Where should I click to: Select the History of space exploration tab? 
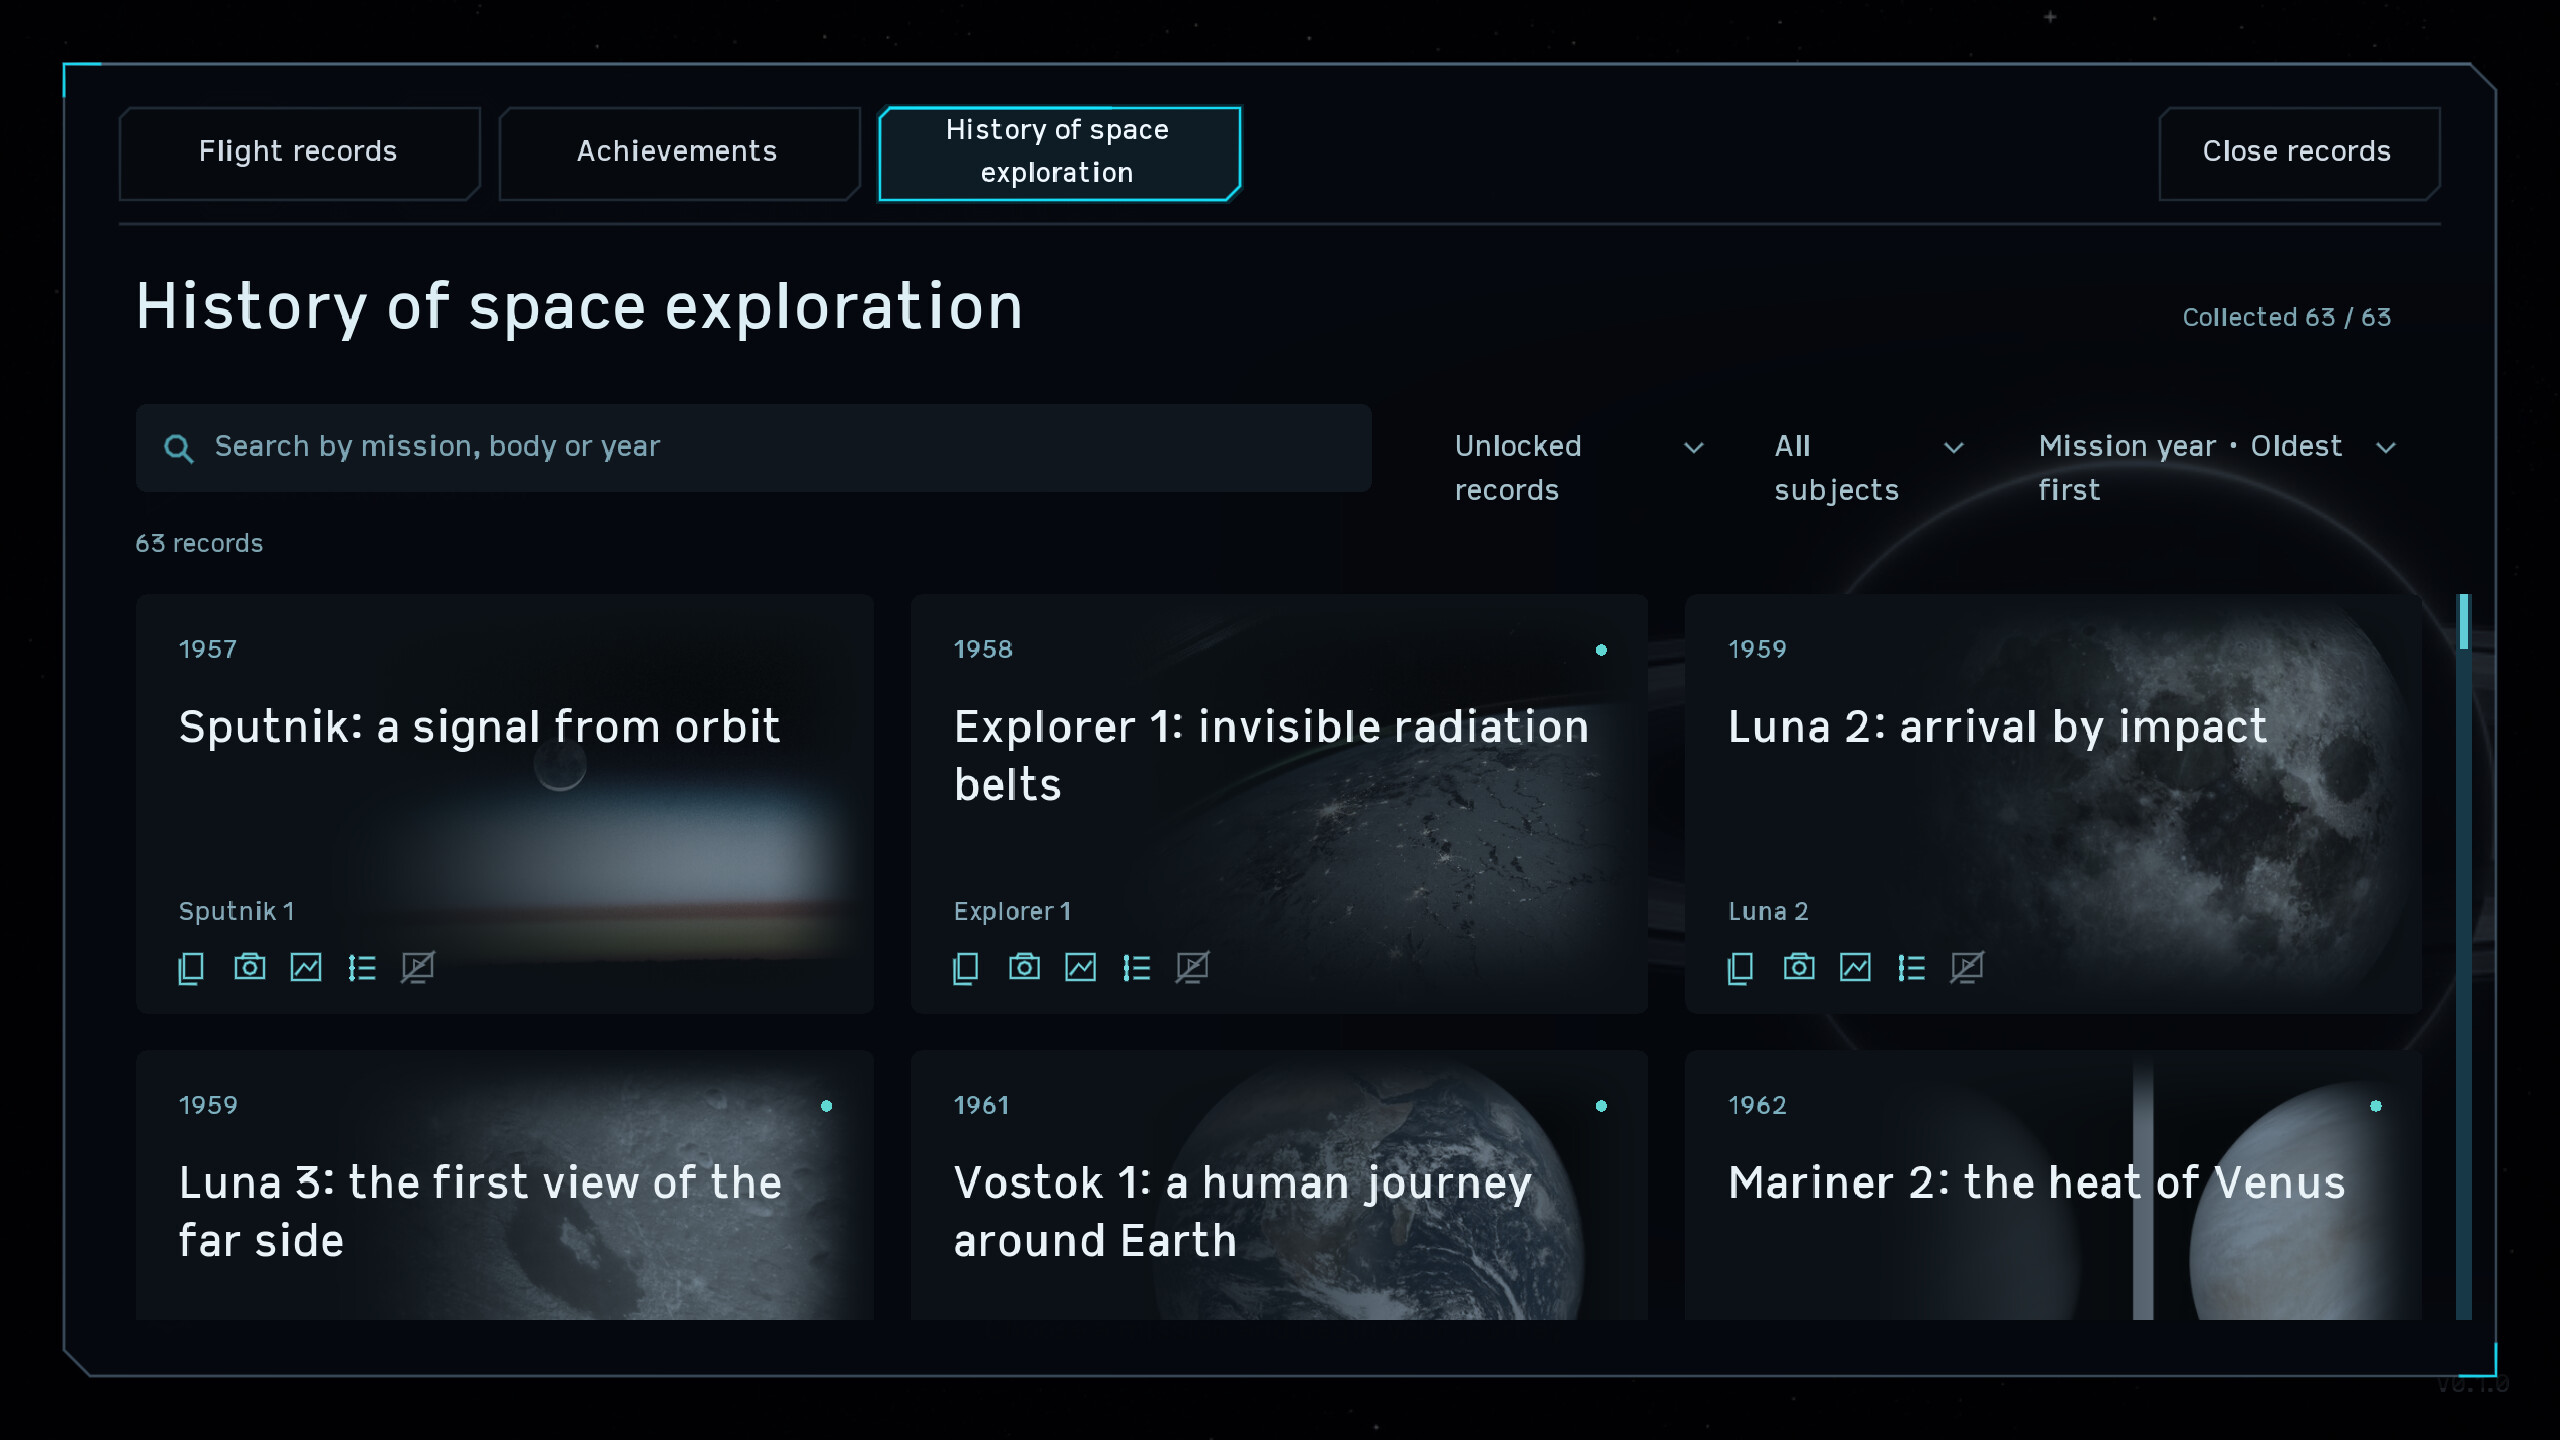pyautogui.click(x=1059, y=152)
